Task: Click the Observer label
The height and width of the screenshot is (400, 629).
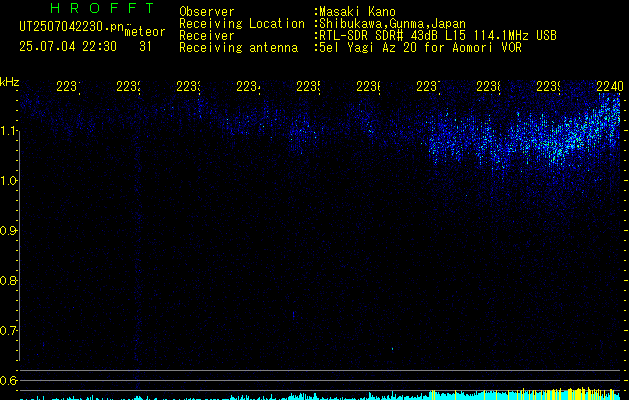Action: coord(207,12)
